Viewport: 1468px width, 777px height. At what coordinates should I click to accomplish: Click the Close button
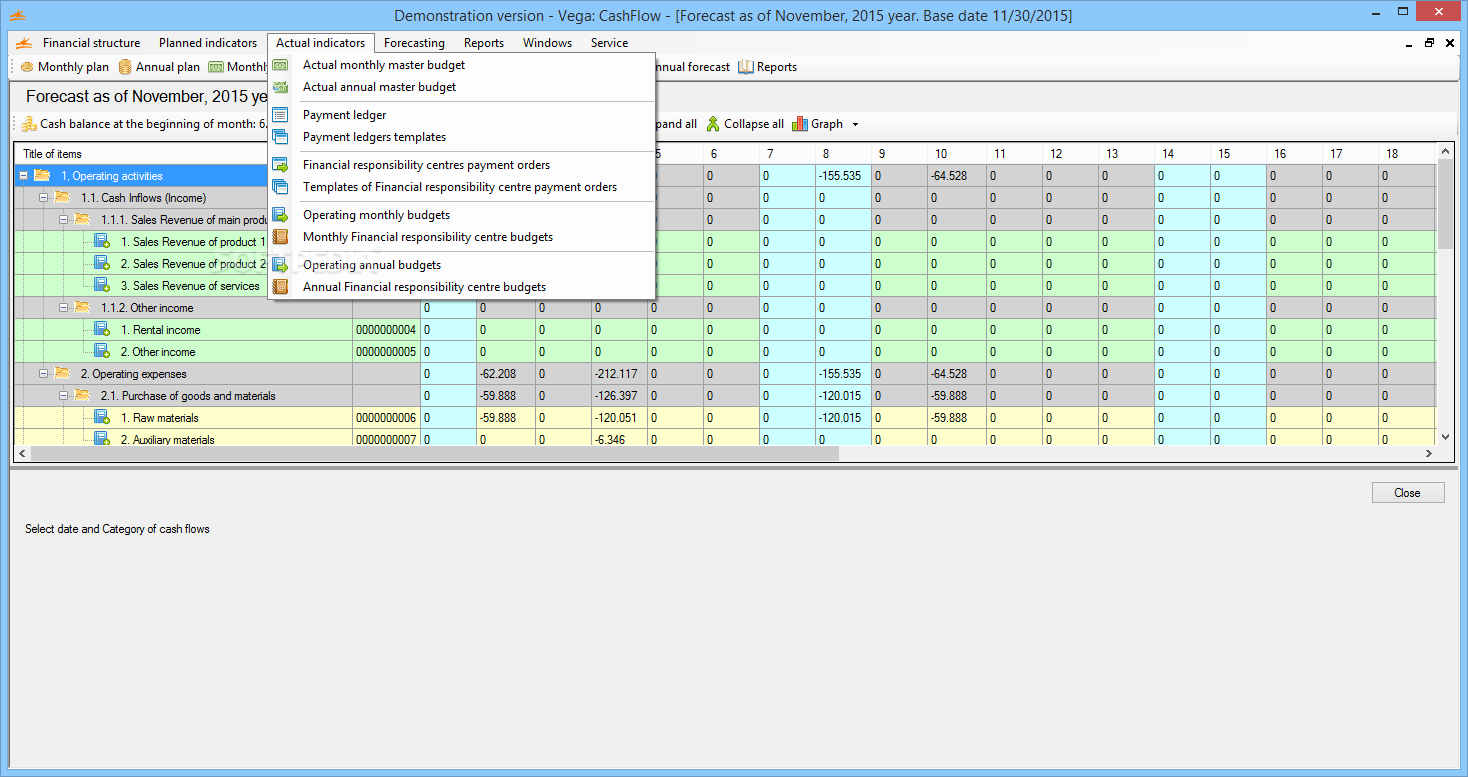(1407, 493)
